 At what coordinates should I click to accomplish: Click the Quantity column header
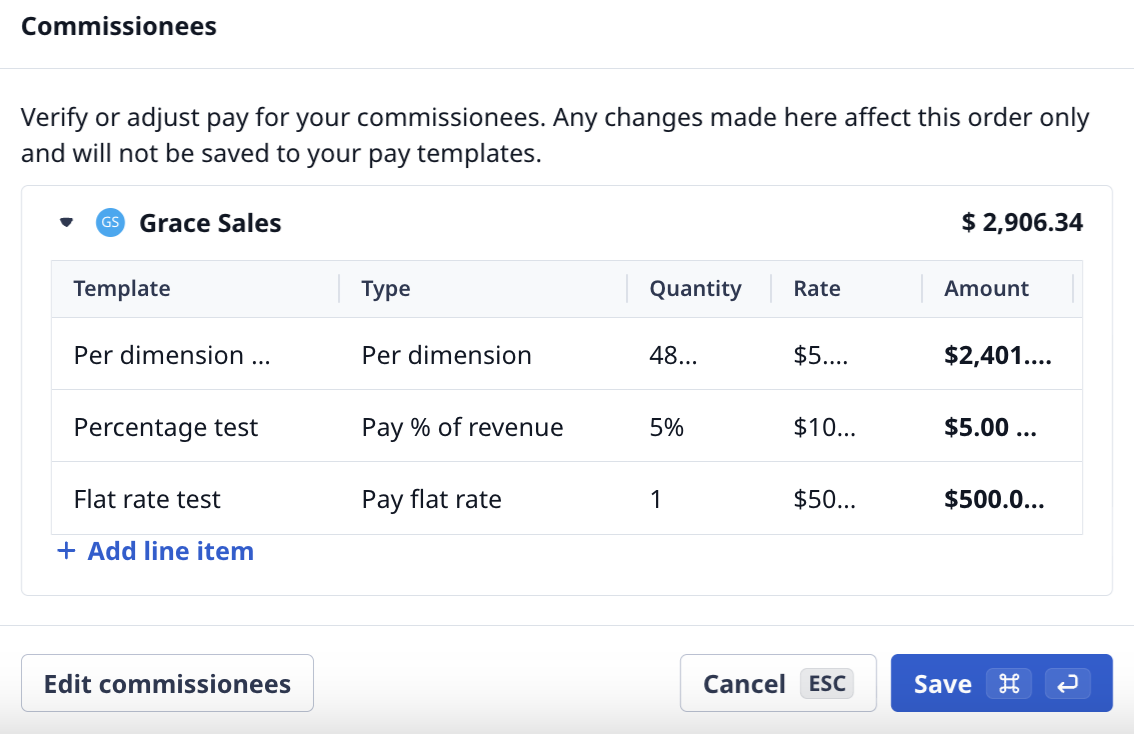(x=695, y=289)
